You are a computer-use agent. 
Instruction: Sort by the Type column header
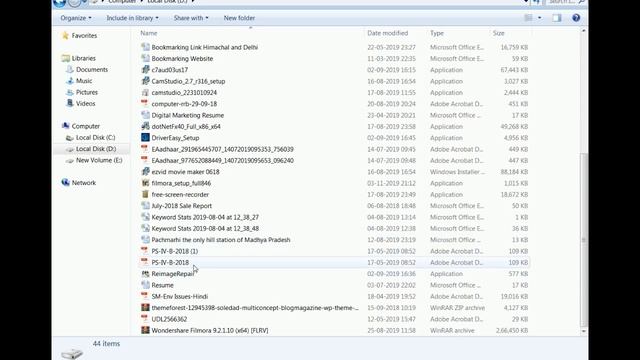point(436,33)
